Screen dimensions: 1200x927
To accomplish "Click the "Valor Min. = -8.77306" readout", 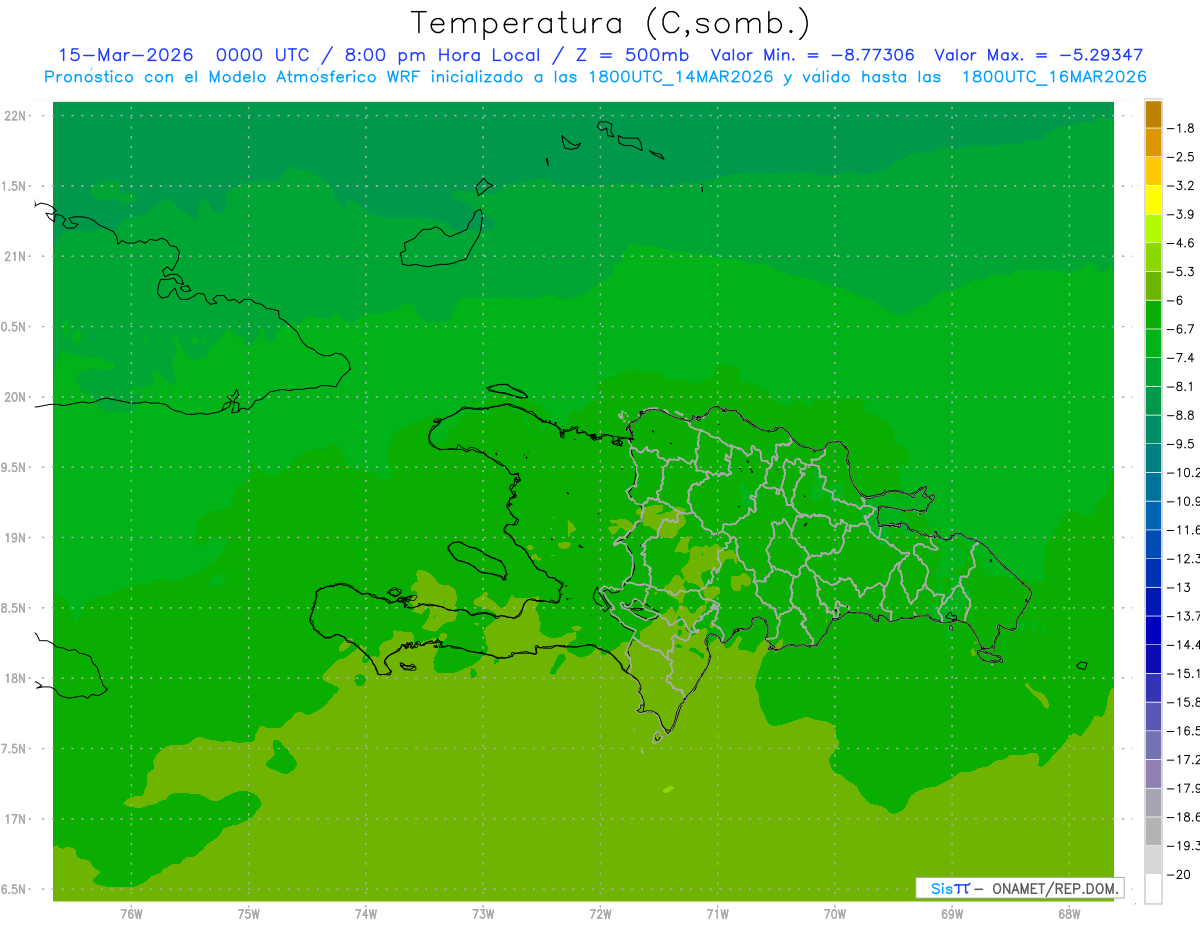I will [x=812, y=55].
